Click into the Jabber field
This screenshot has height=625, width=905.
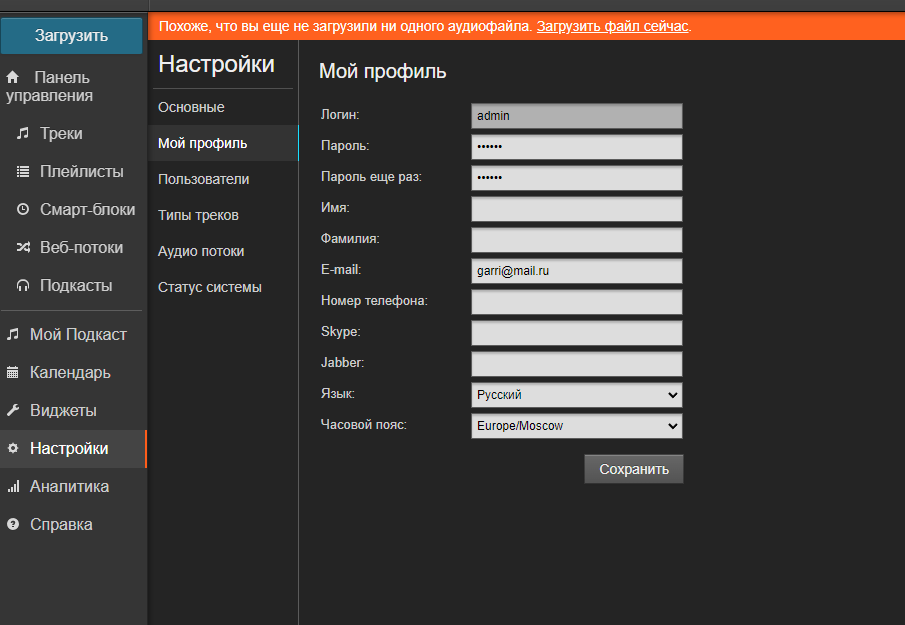pyautogui.click(x=577, y=364)
